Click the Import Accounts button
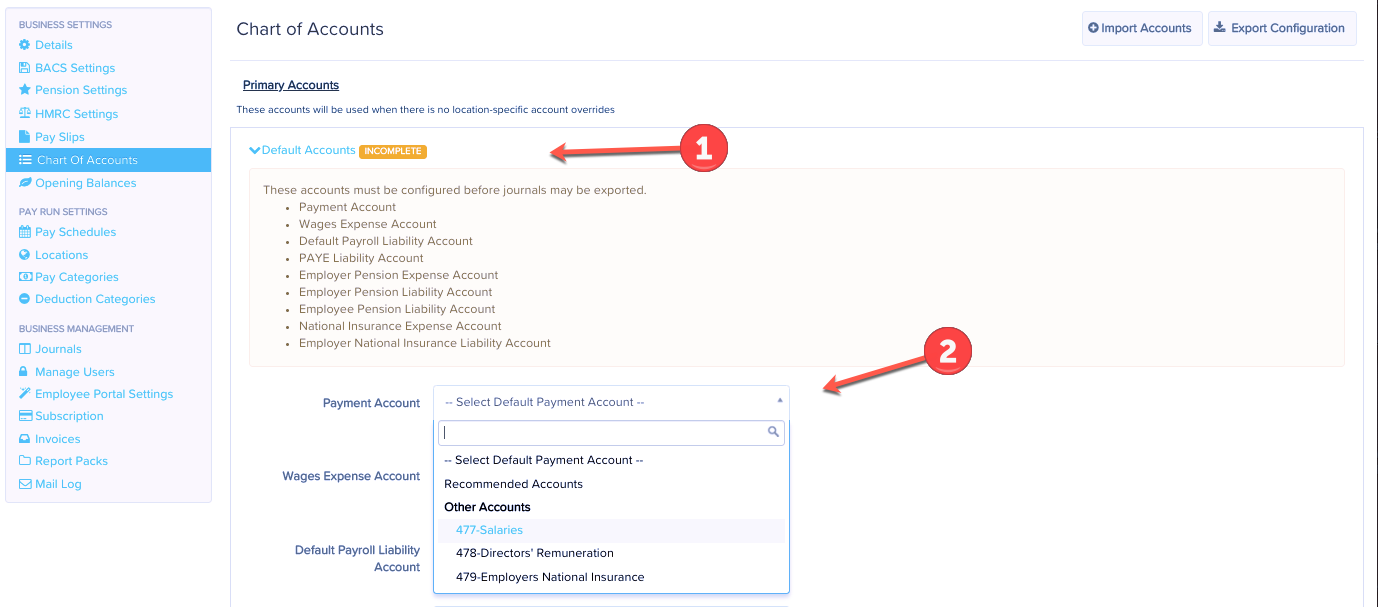The image size is (1378, 607). 1141,28
